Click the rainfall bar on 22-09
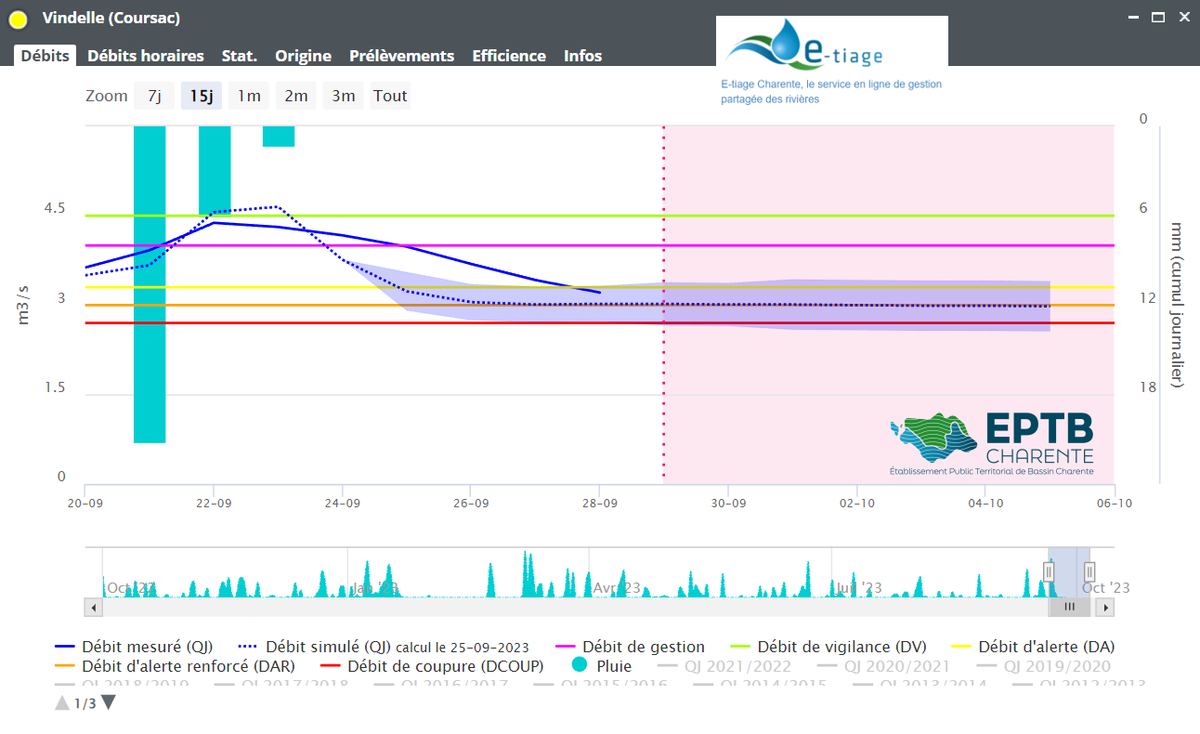This screenshot has height=734, width=1200. click(x=214, y=171)
